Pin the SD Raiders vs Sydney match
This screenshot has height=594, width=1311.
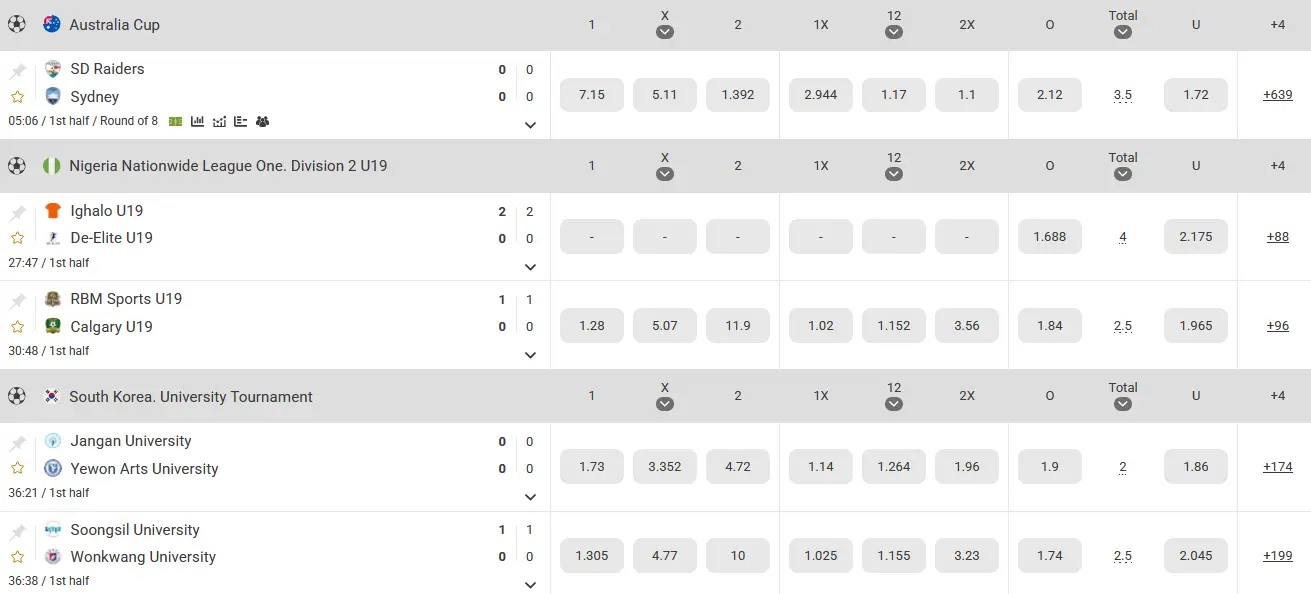[x=18, y=71]
